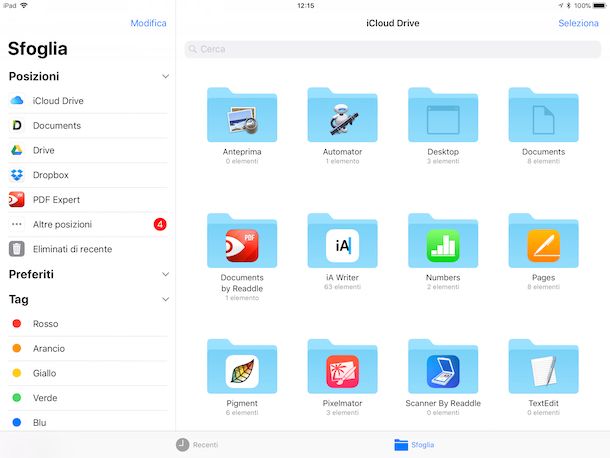Click the Blu tag label
The width and height of the screenshot is (610, 458).
point(39,423)
